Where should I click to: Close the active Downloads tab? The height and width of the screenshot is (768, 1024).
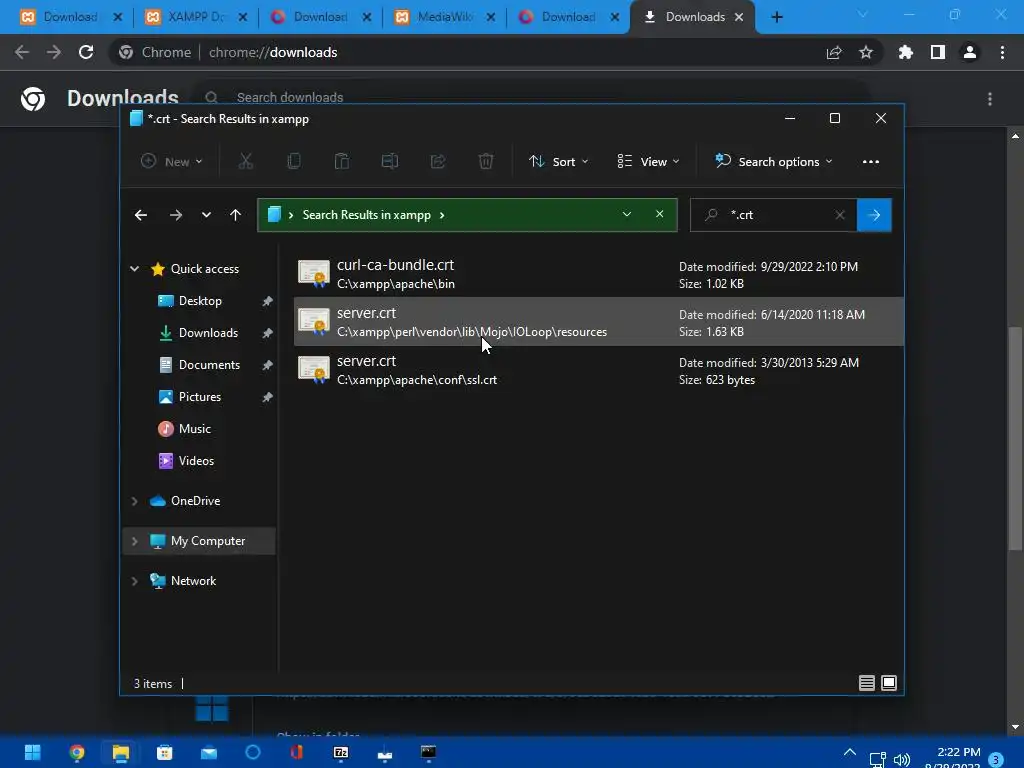click(739, 17)
